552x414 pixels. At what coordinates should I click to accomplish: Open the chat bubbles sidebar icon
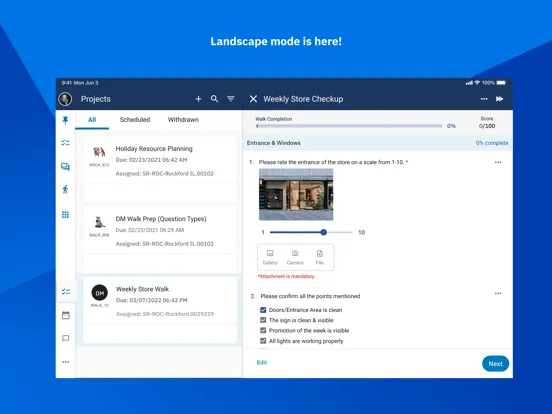(65, 167)
